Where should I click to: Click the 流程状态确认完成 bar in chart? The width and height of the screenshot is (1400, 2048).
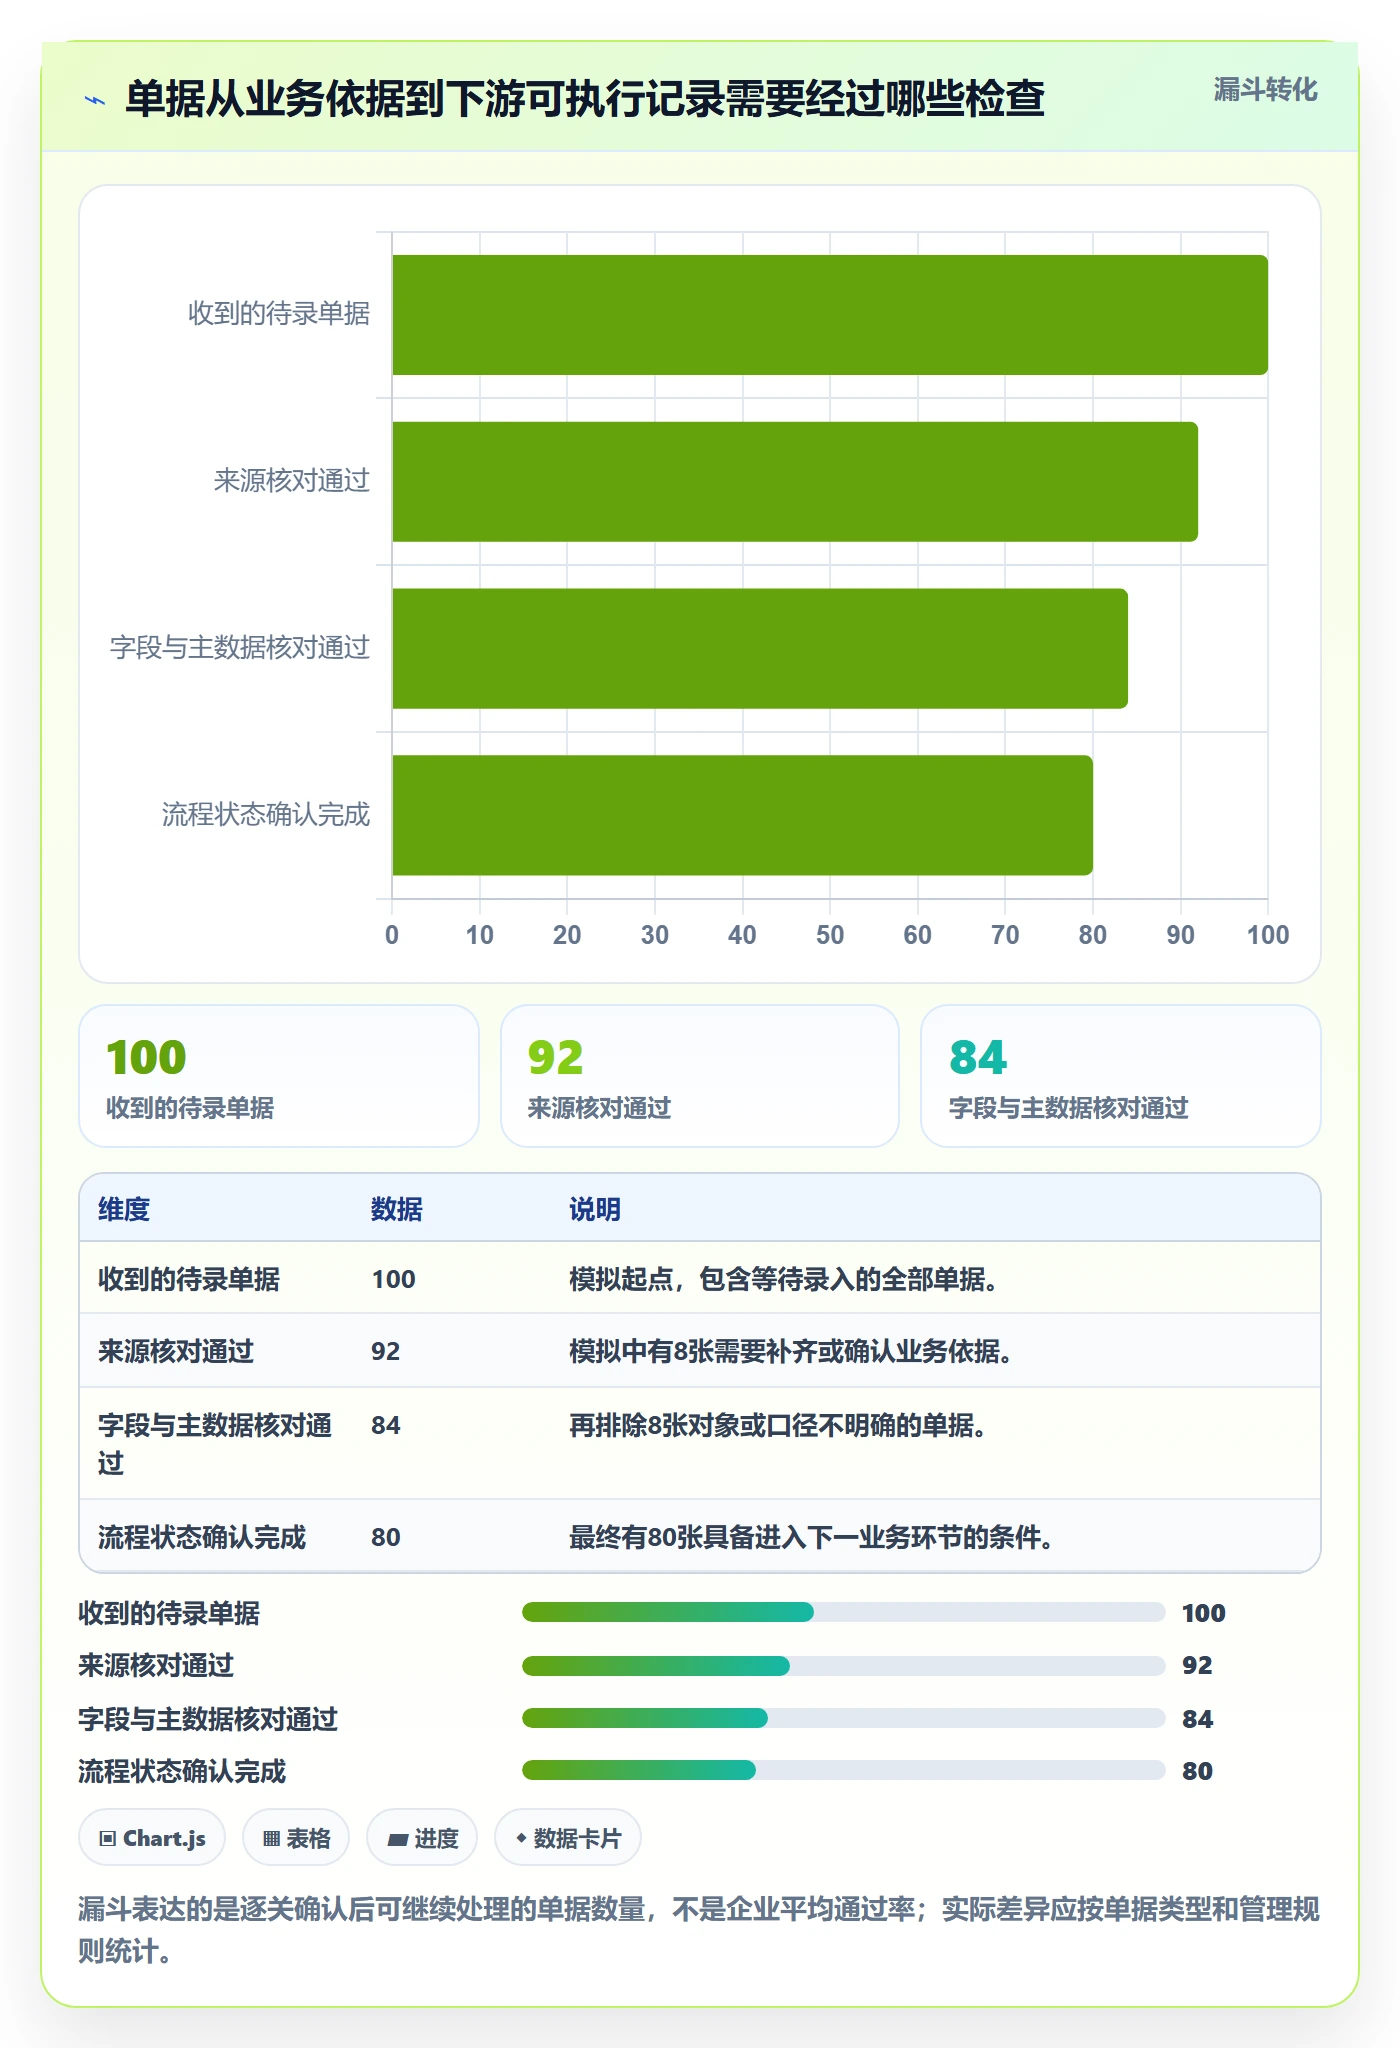pyautogui.click(x=742, y=815)
